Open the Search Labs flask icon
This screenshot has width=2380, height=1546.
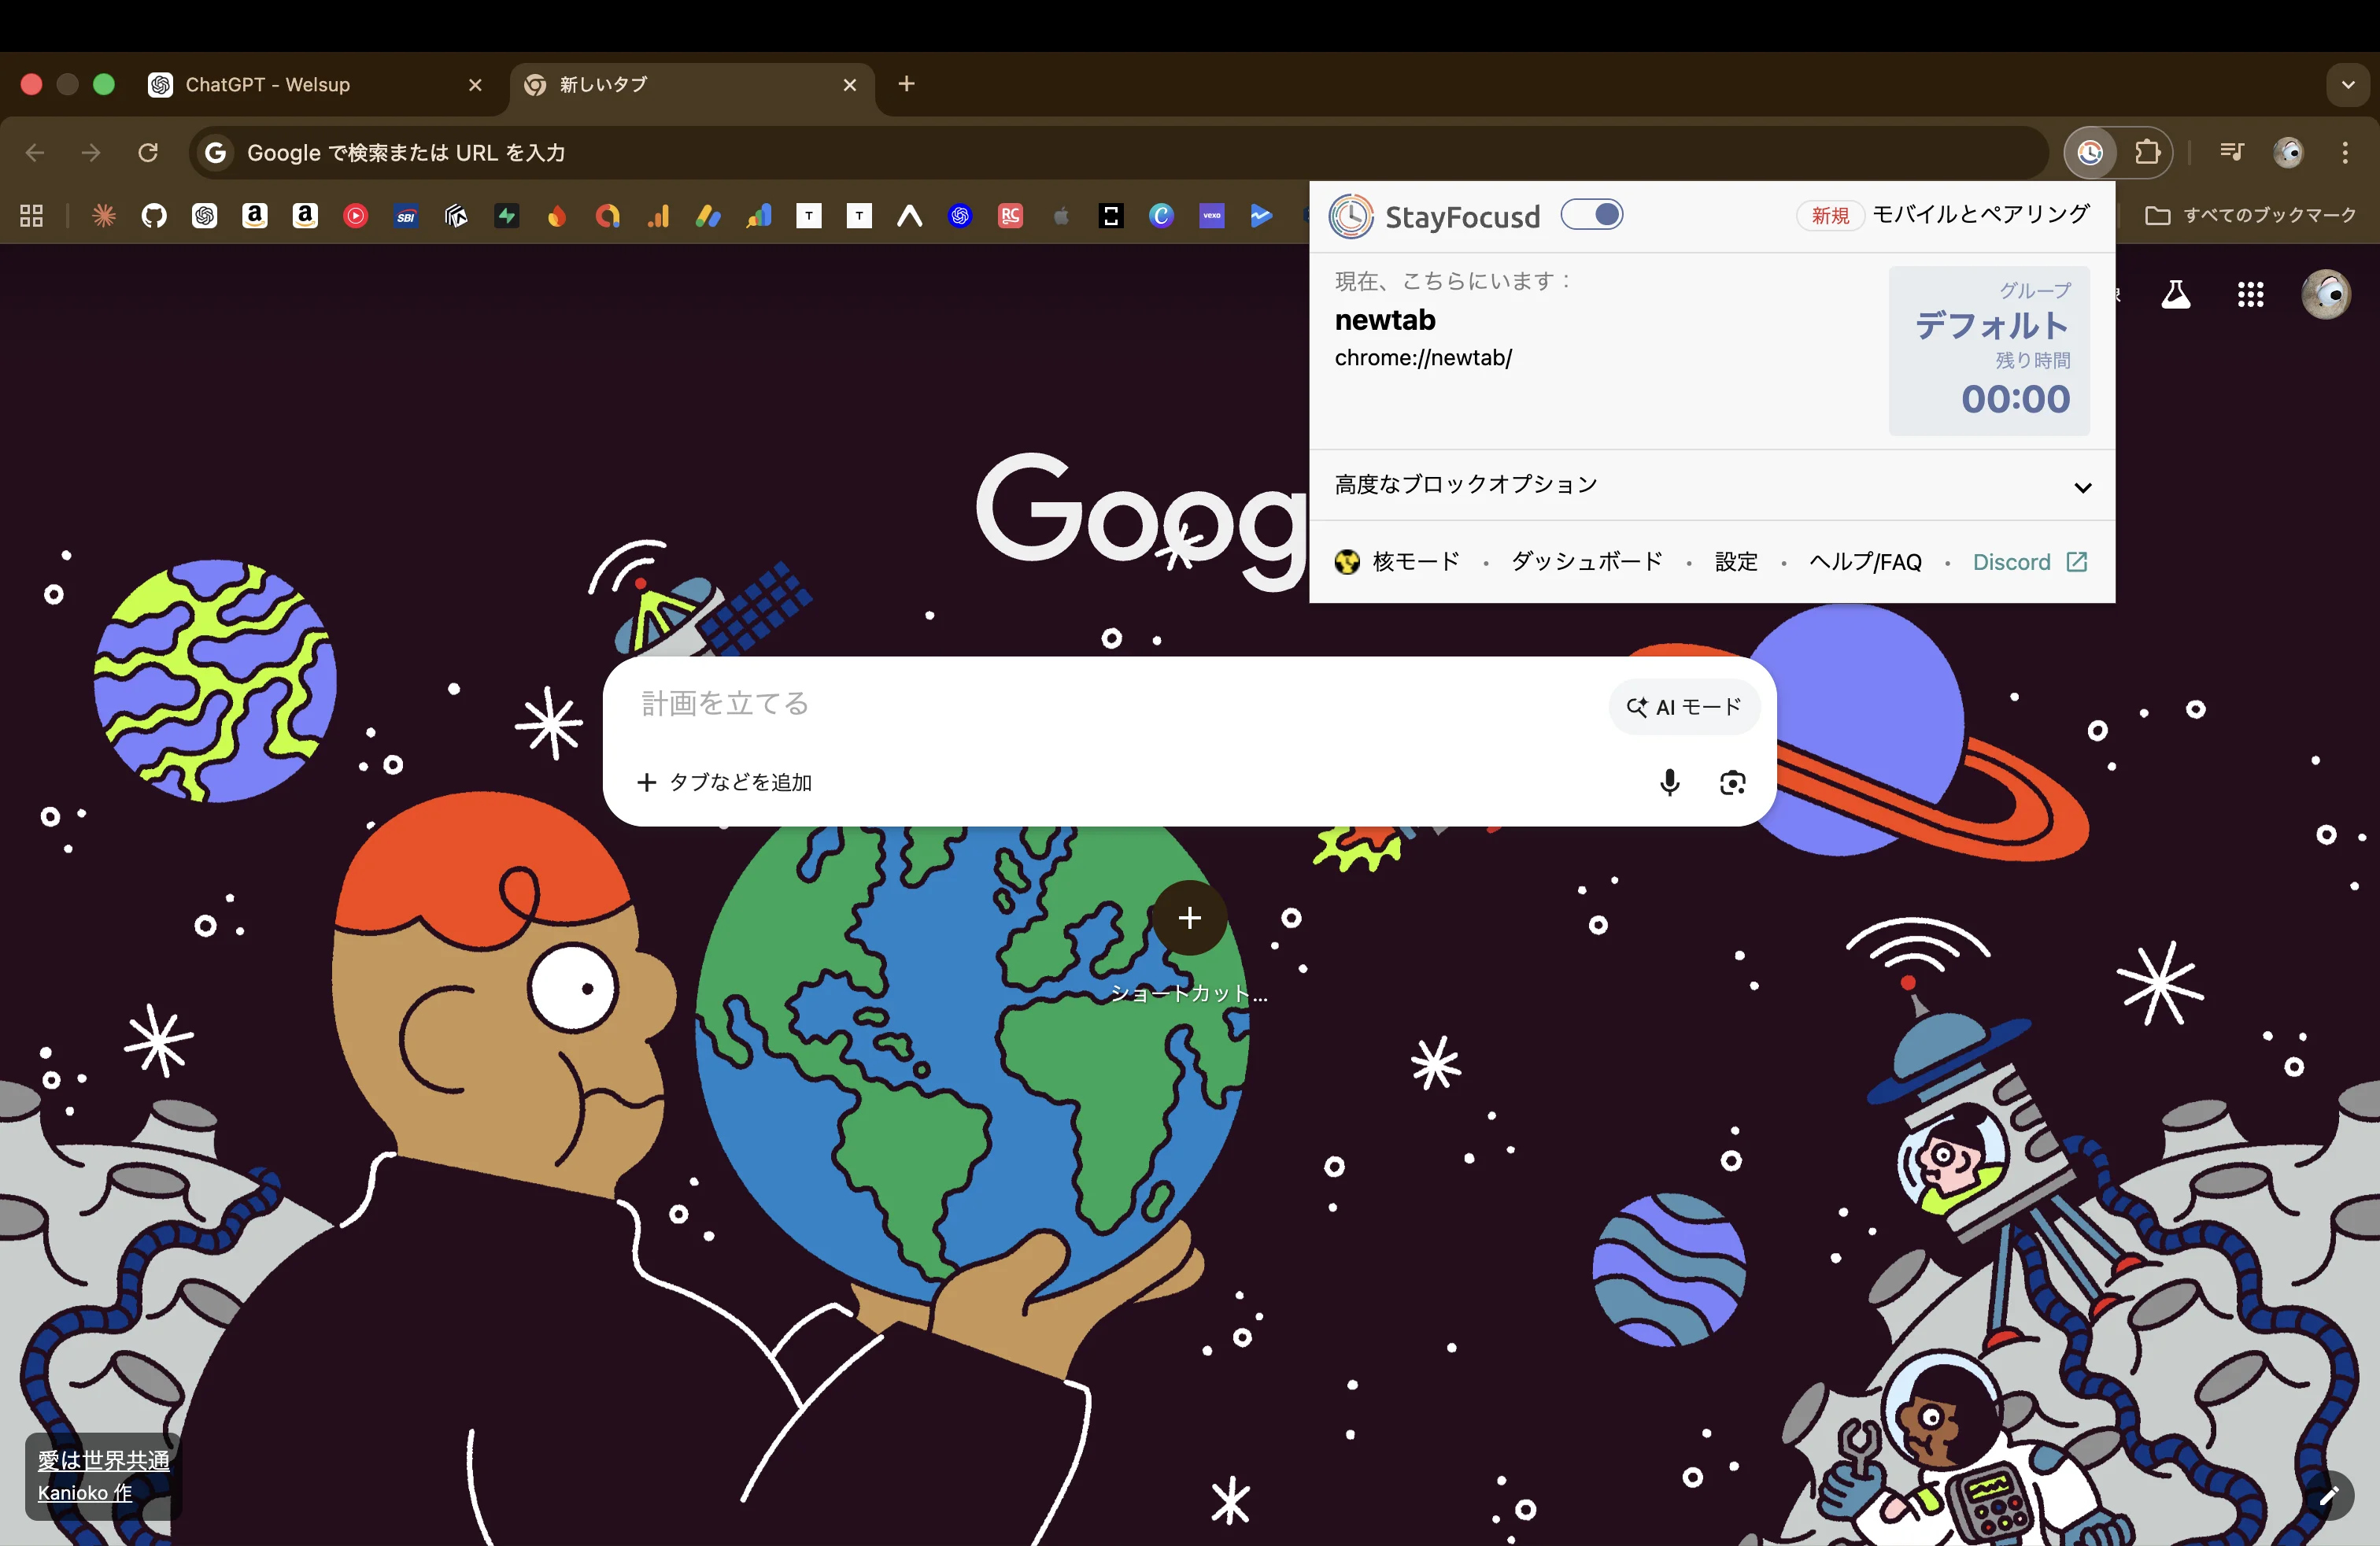(2176, 295)
